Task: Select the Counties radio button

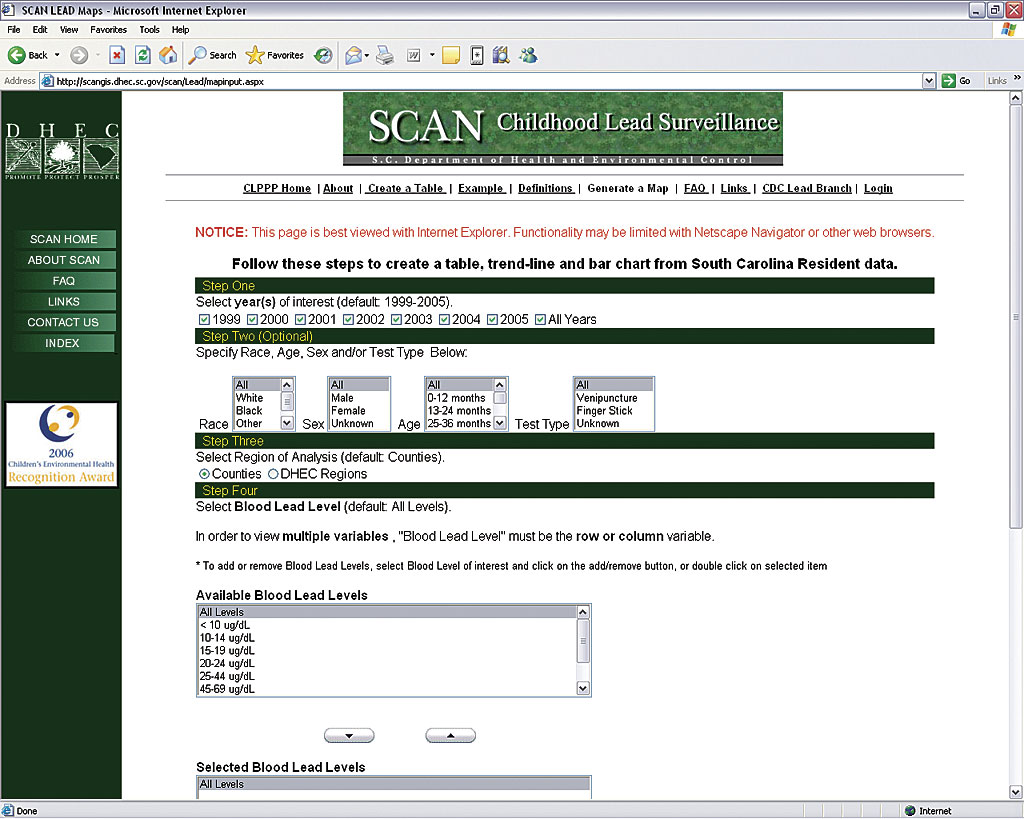Action: point(204,474)
